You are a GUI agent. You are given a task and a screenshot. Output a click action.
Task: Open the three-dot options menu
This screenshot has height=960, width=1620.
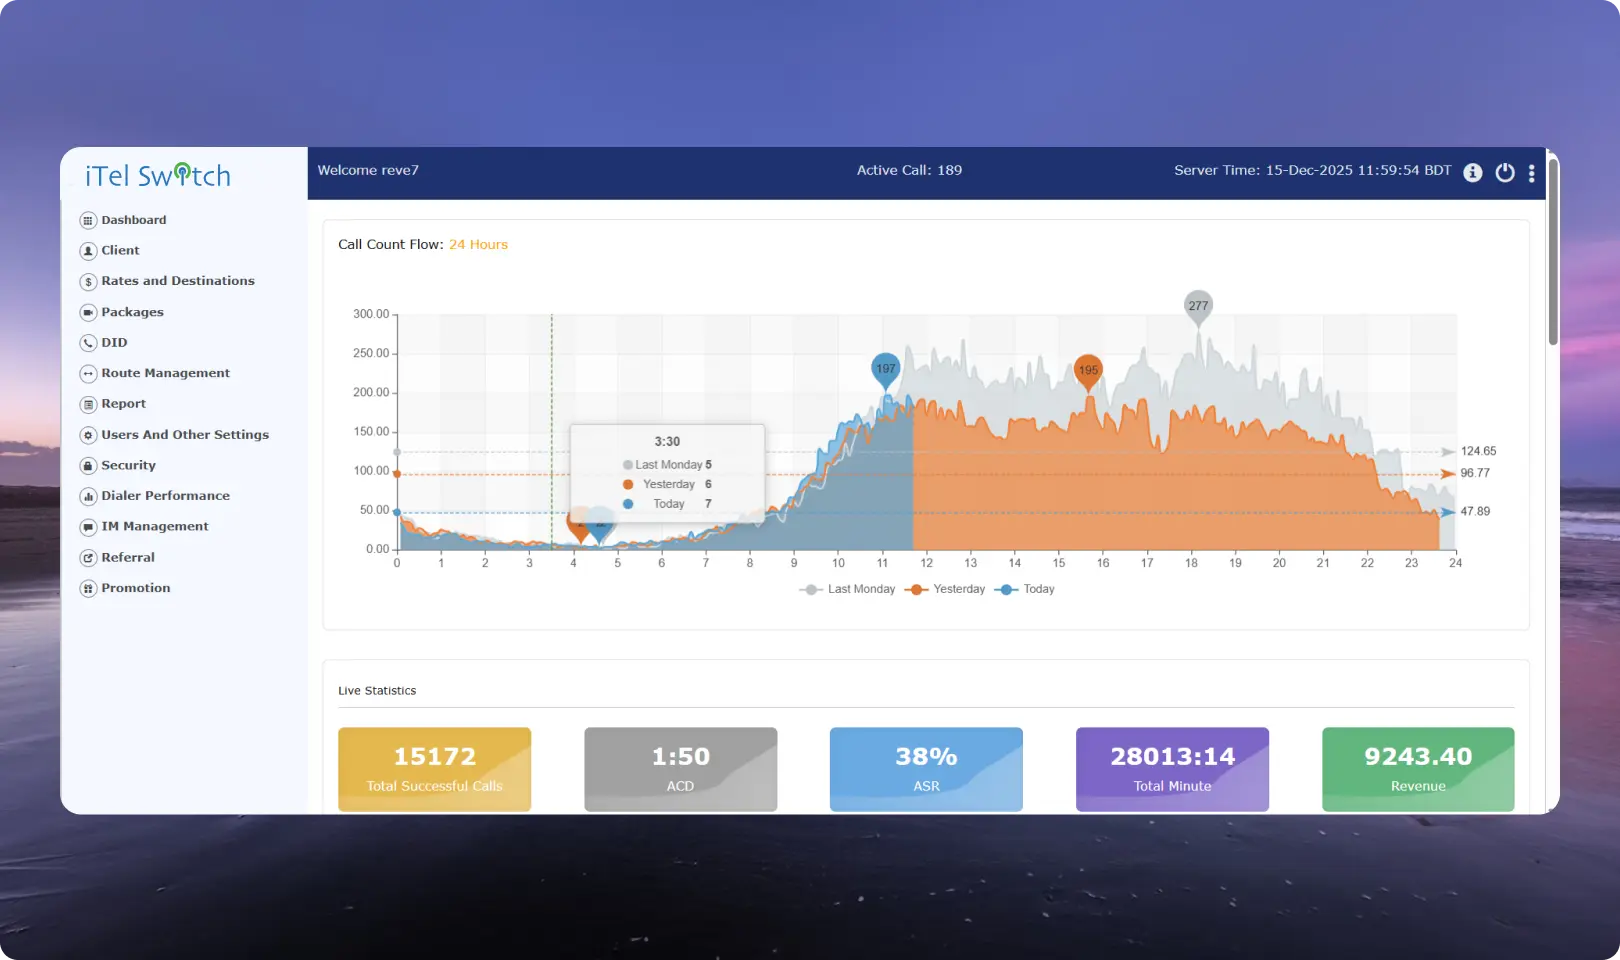[1531, 173]
